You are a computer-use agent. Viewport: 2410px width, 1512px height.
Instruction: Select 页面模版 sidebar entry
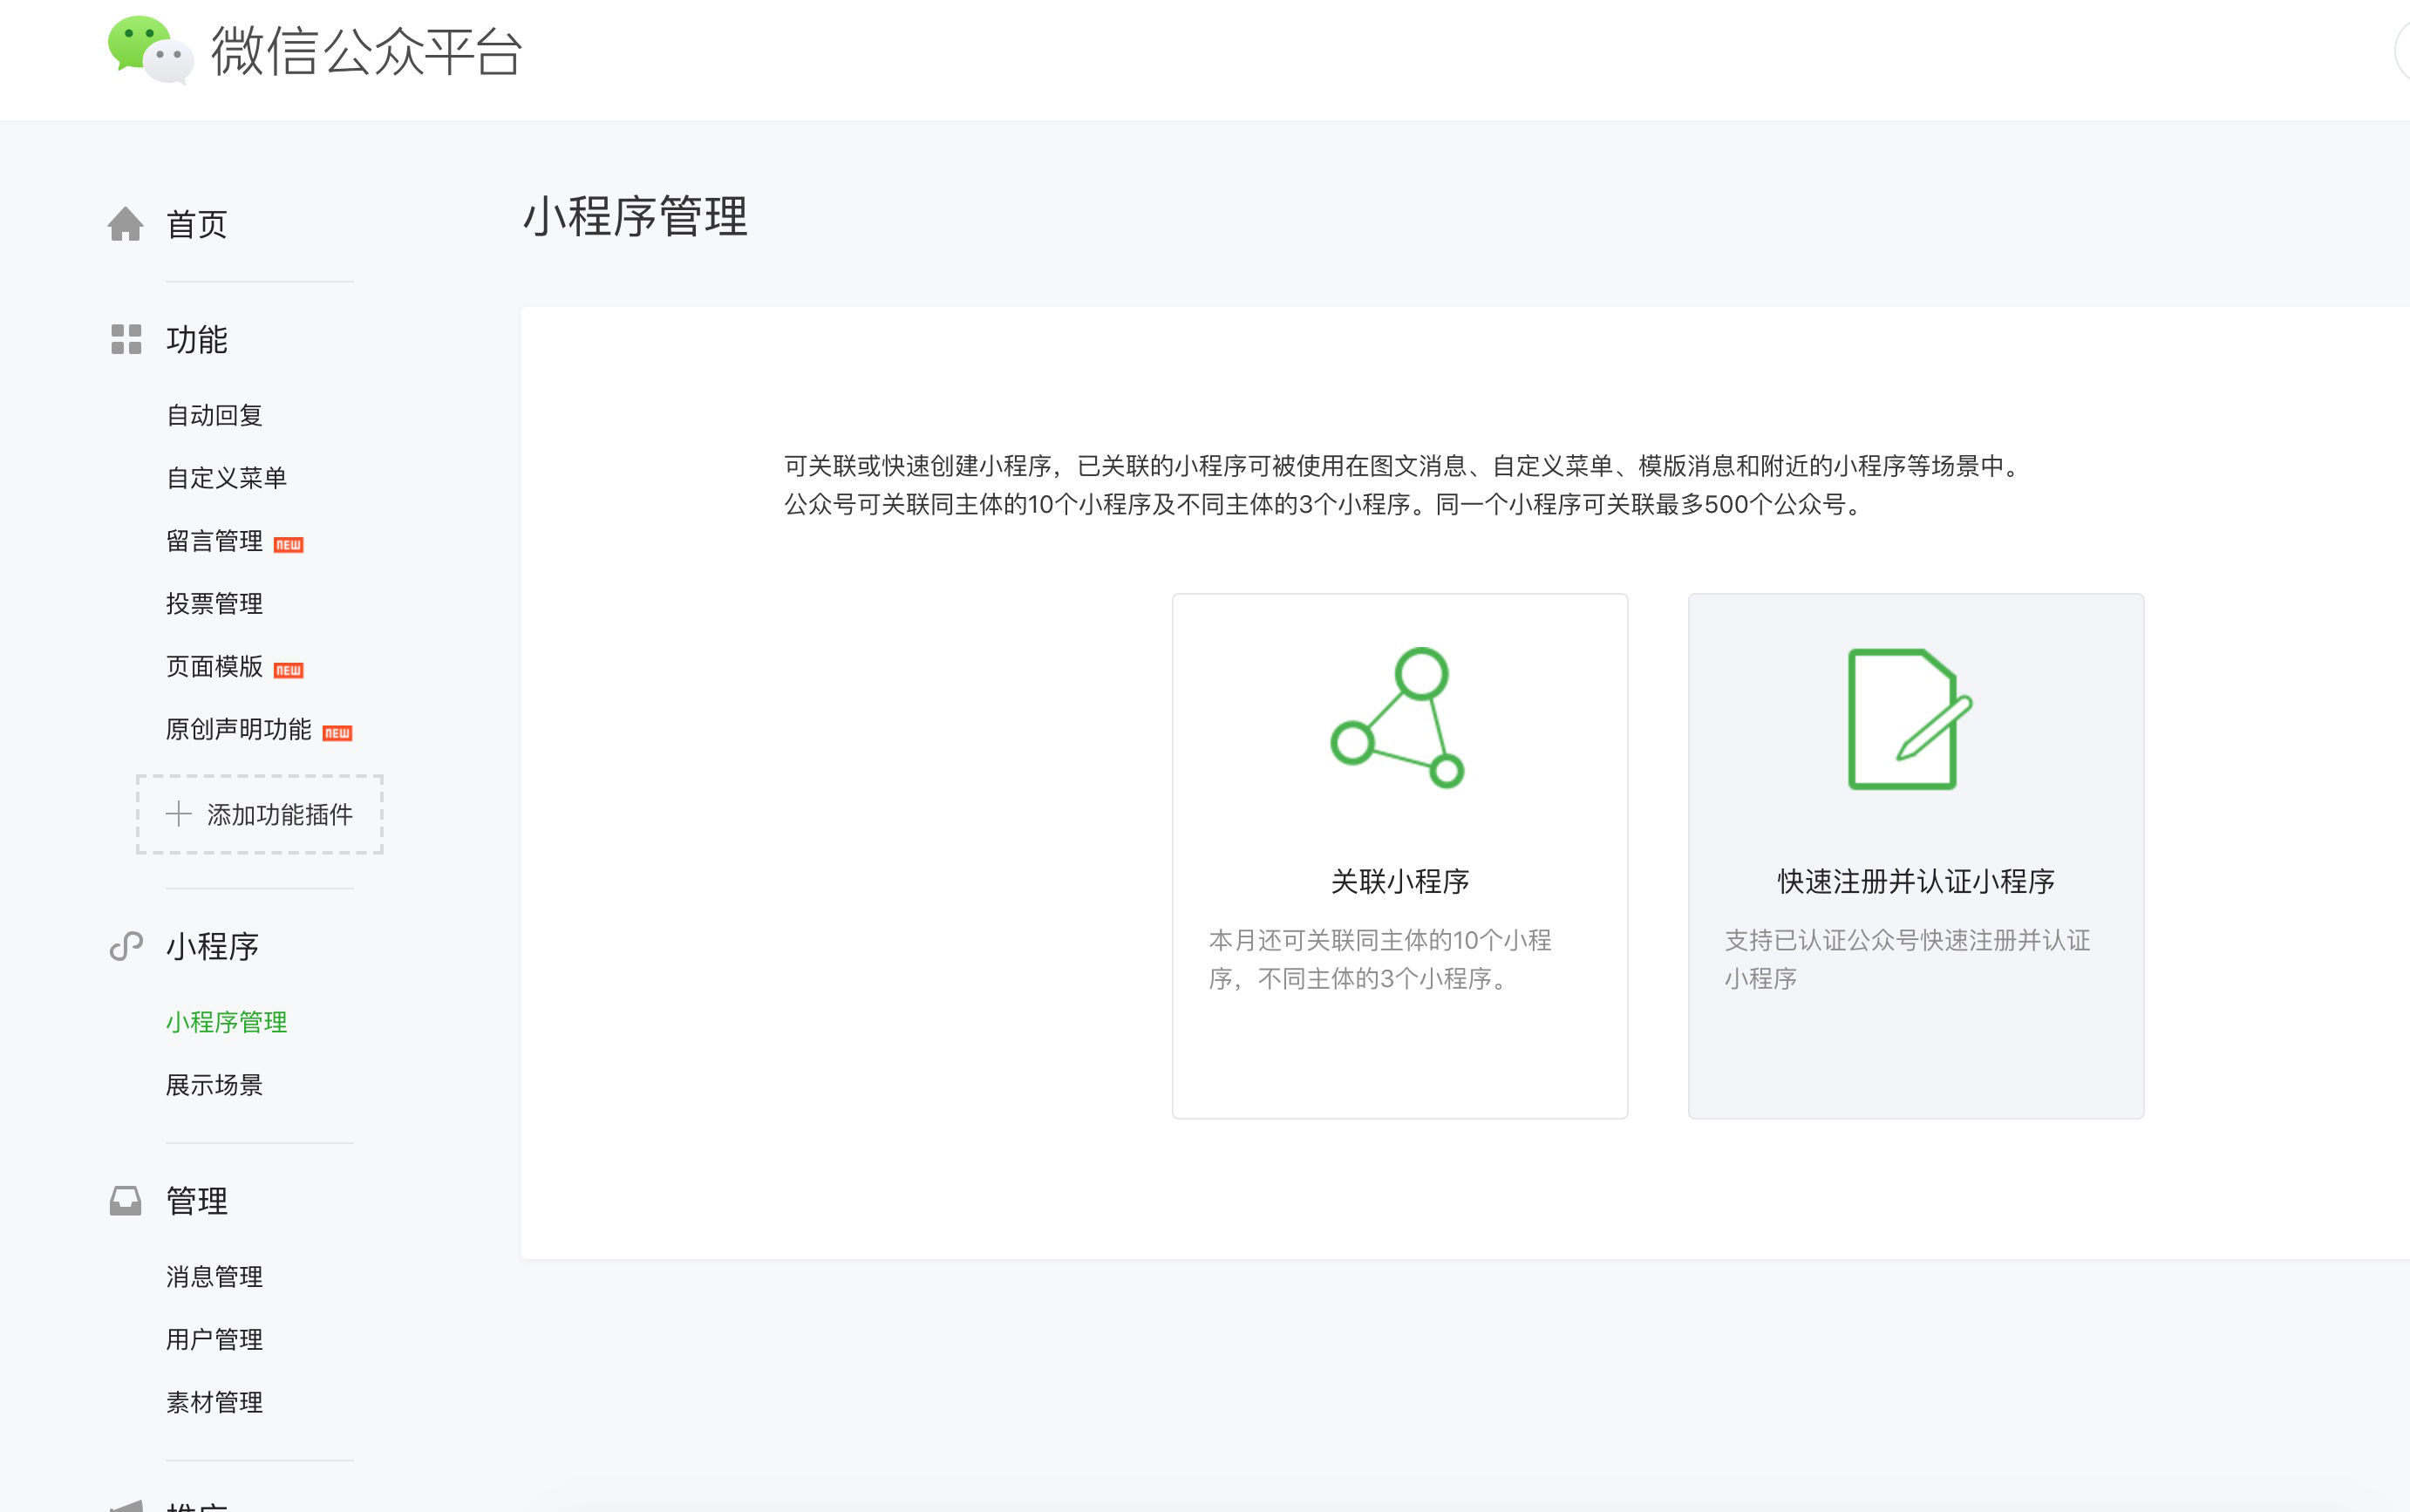coord(214,667)
